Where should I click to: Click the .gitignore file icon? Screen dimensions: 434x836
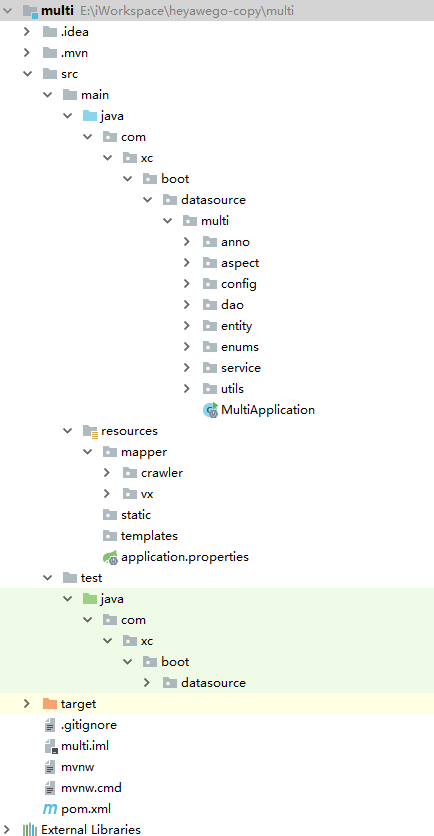coord(50,725)
